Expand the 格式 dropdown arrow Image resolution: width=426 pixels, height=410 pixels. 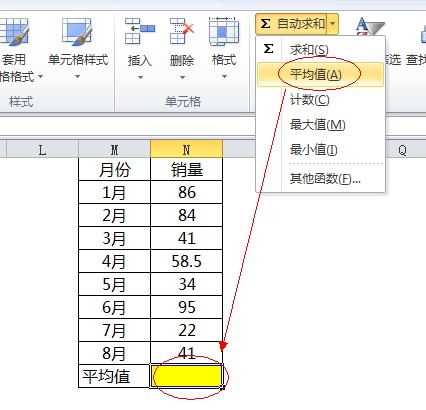224,77
